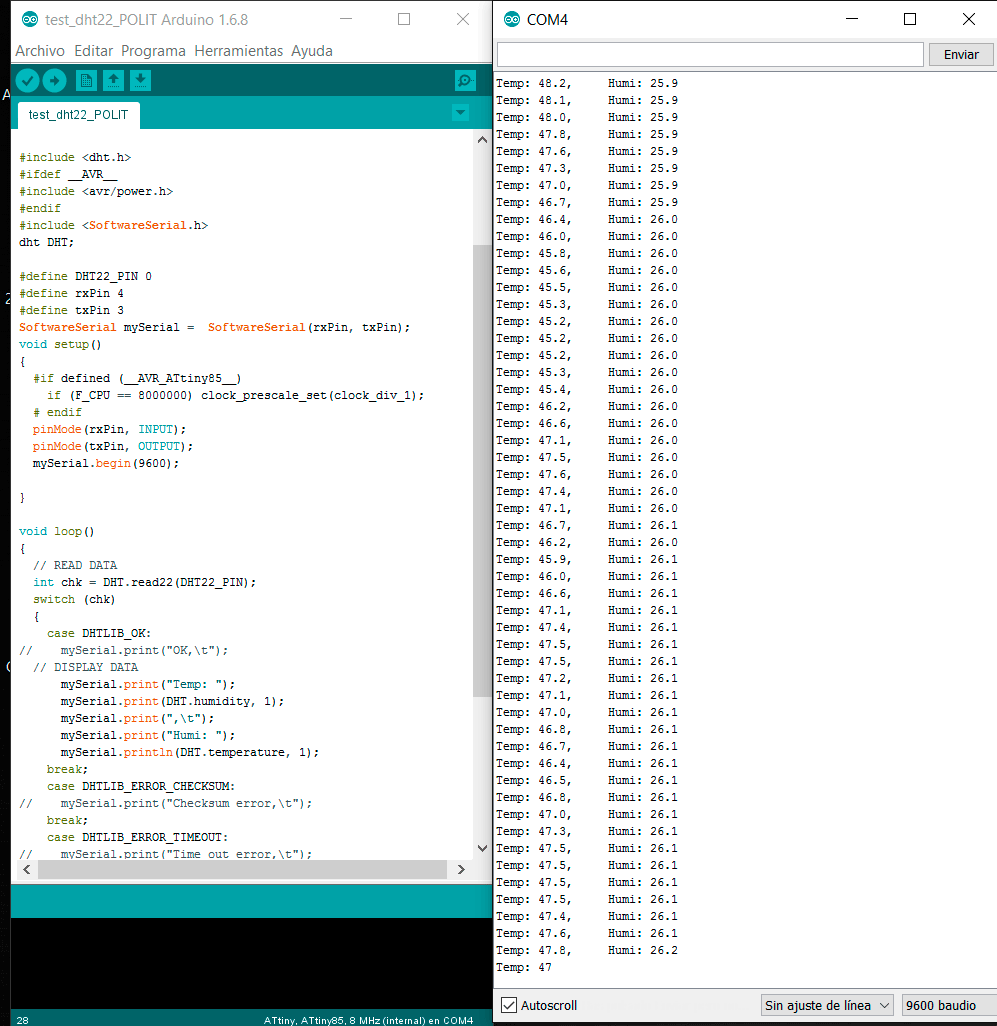The height and width of the screenshot is (1026, 997).
Task: Click code line 'case DHTLIB_ERROR_TIMEOUT:'
Action: click(x=137, y=838)
